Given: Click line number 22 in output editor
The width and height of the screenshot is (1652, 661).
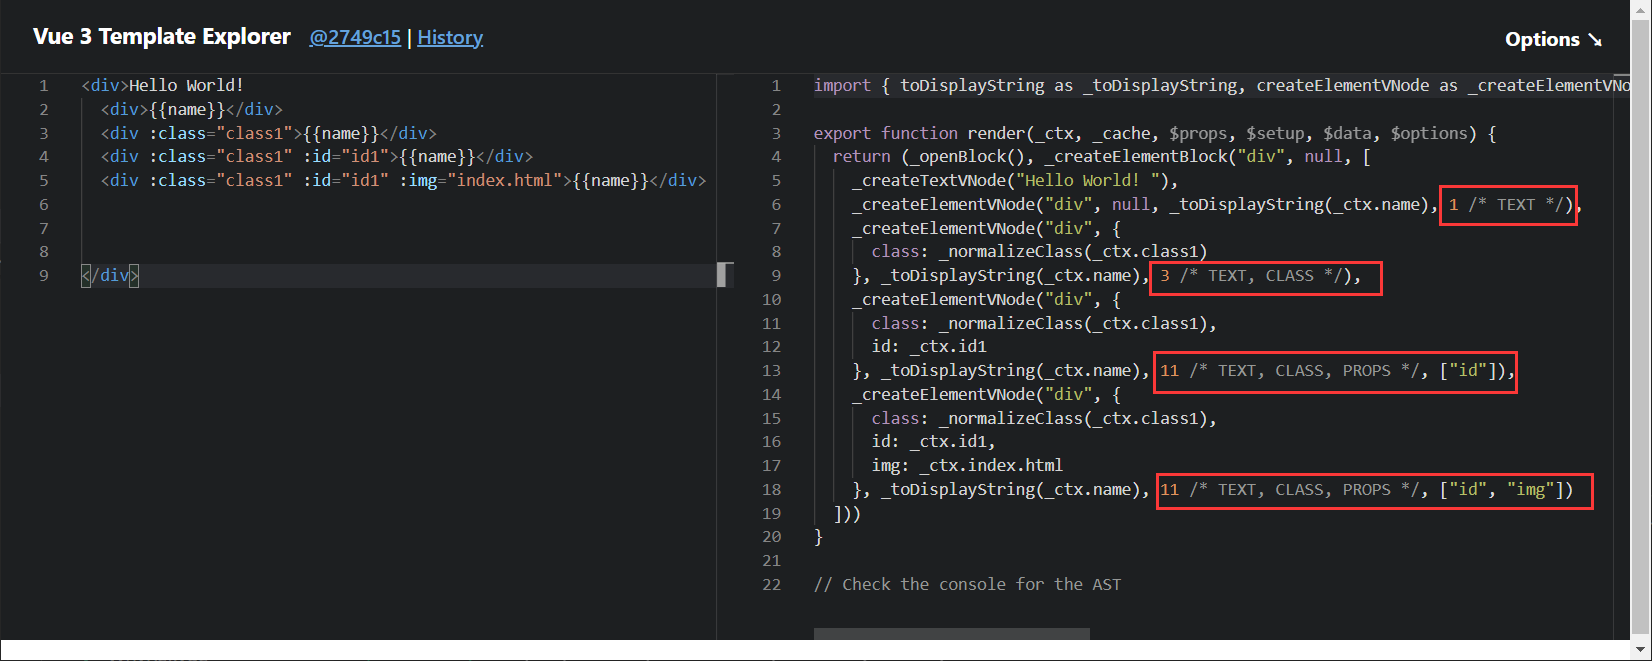Looking at the screenshot, I should (771, 584).
